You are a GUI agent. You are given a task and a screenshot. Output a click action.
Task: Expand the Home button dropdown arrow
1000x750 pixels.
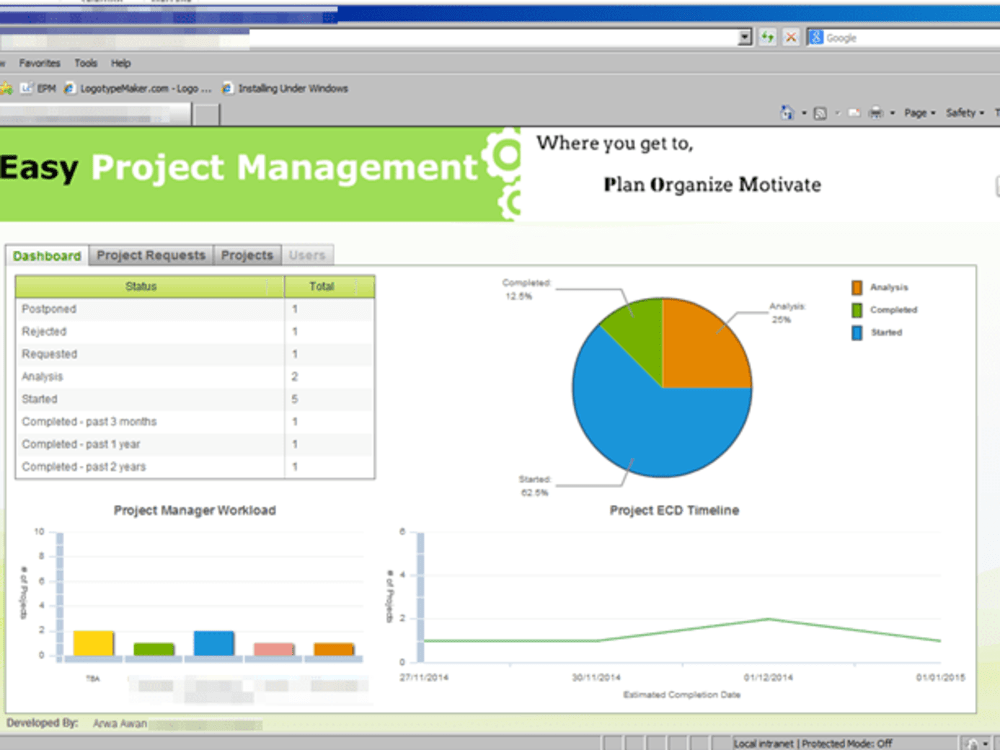[x=804, y=114]
